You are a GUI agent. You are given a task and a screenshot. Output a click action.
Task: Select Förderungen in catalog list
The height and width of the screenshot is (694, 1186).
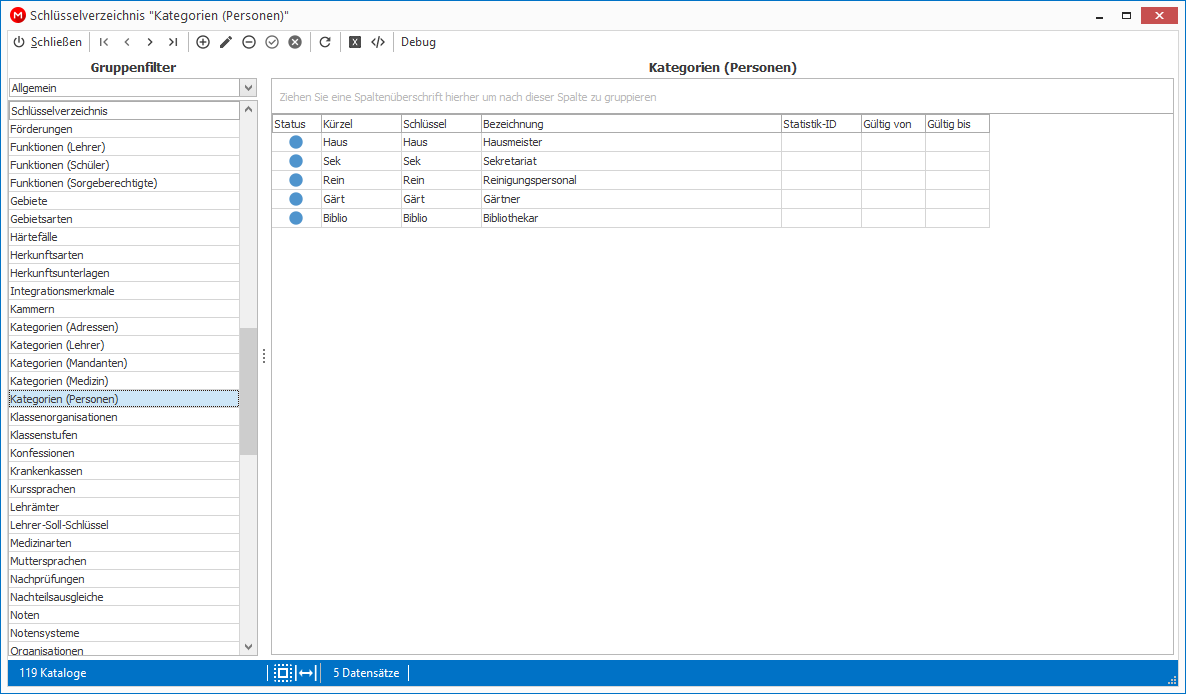[124, 129]
